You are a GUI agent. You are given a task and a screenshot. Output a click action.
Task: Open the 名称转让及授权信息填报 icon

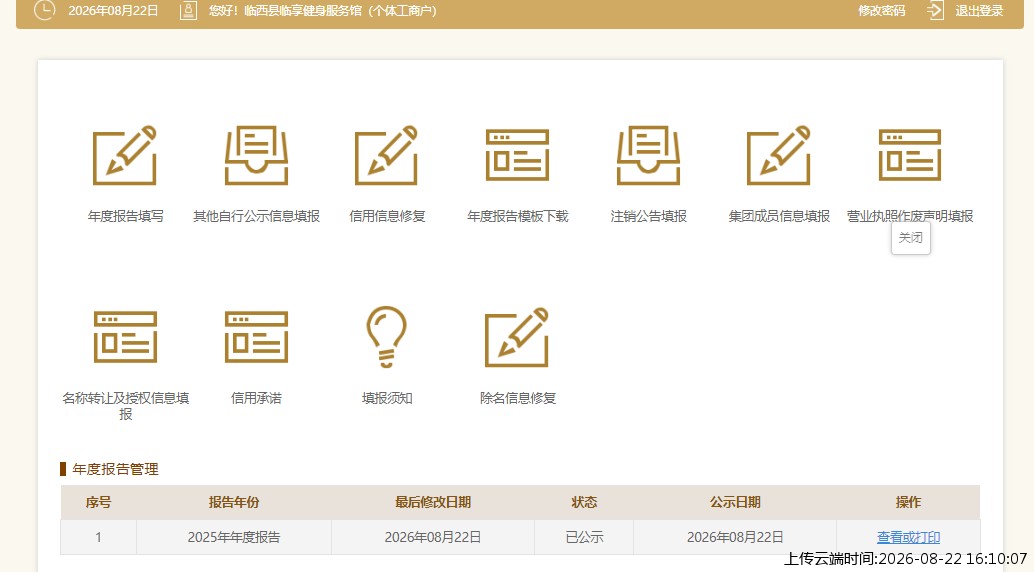coord(125,337)
